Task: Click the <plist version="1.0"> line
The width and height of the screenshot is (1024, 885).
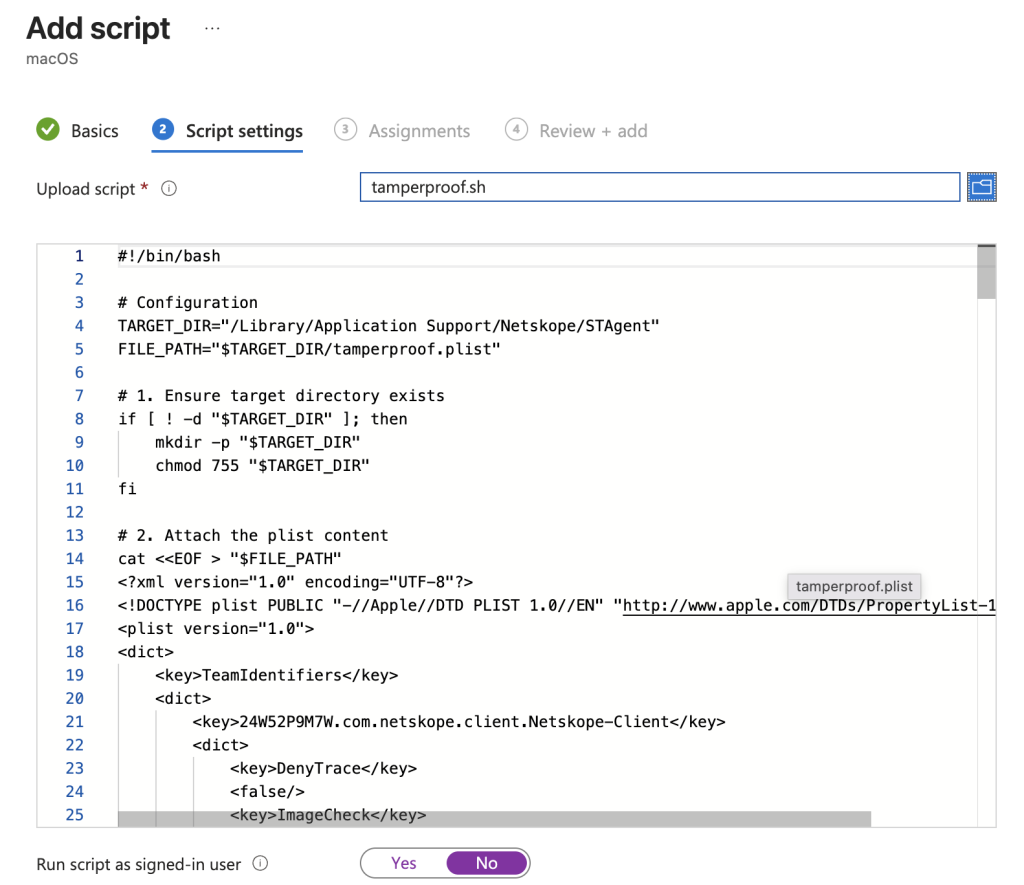Action: (216, 629)
